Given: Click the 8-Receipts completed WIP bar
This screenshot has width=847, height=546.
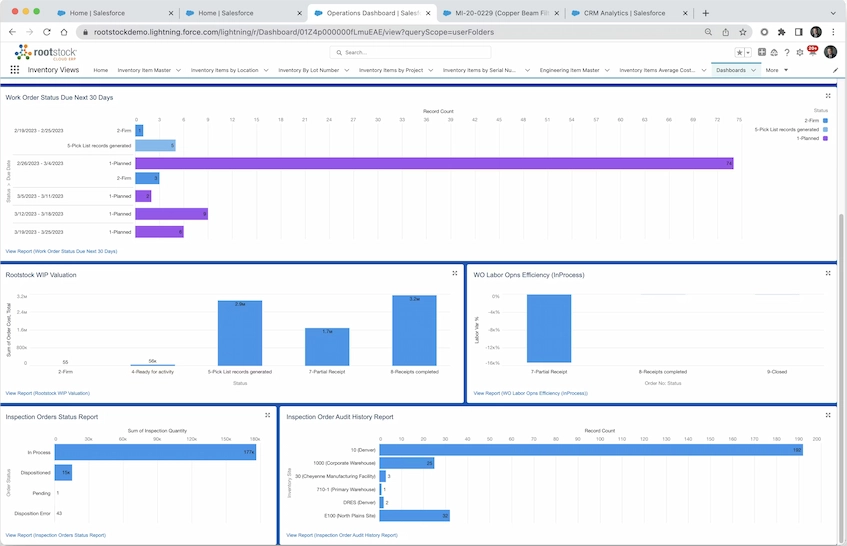Looking at the screenshot, I should (414, 331).
